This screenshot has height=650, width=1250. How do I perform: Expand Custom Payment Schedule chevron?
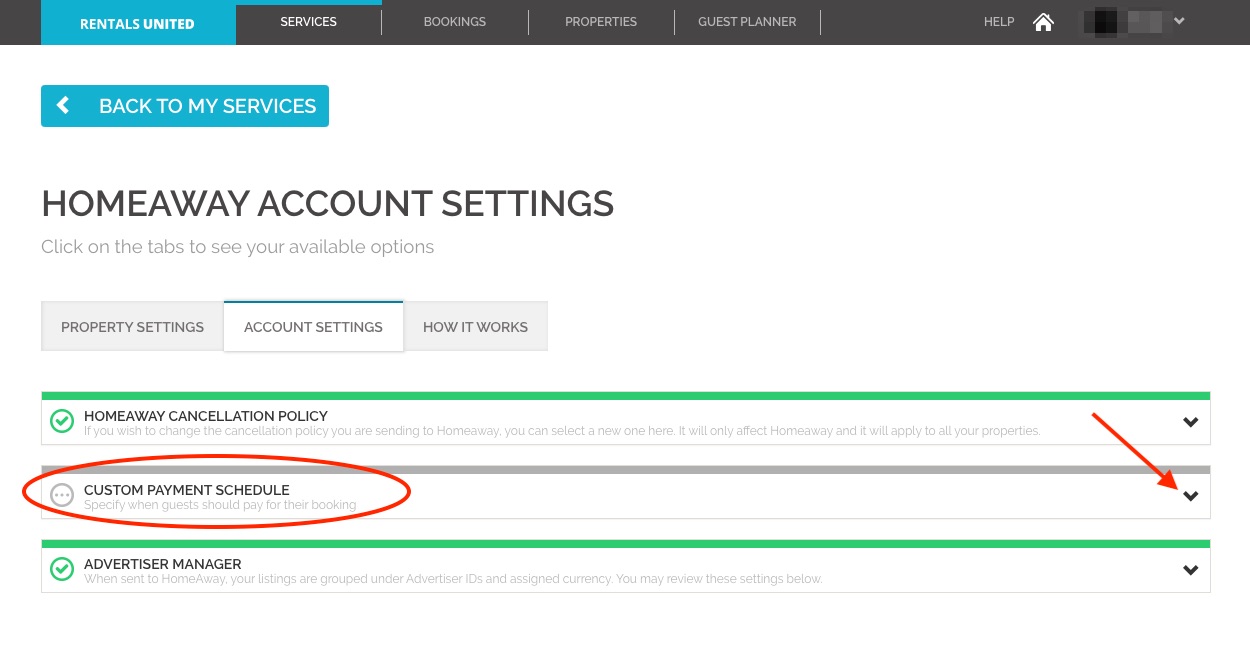coord(1190,496)
